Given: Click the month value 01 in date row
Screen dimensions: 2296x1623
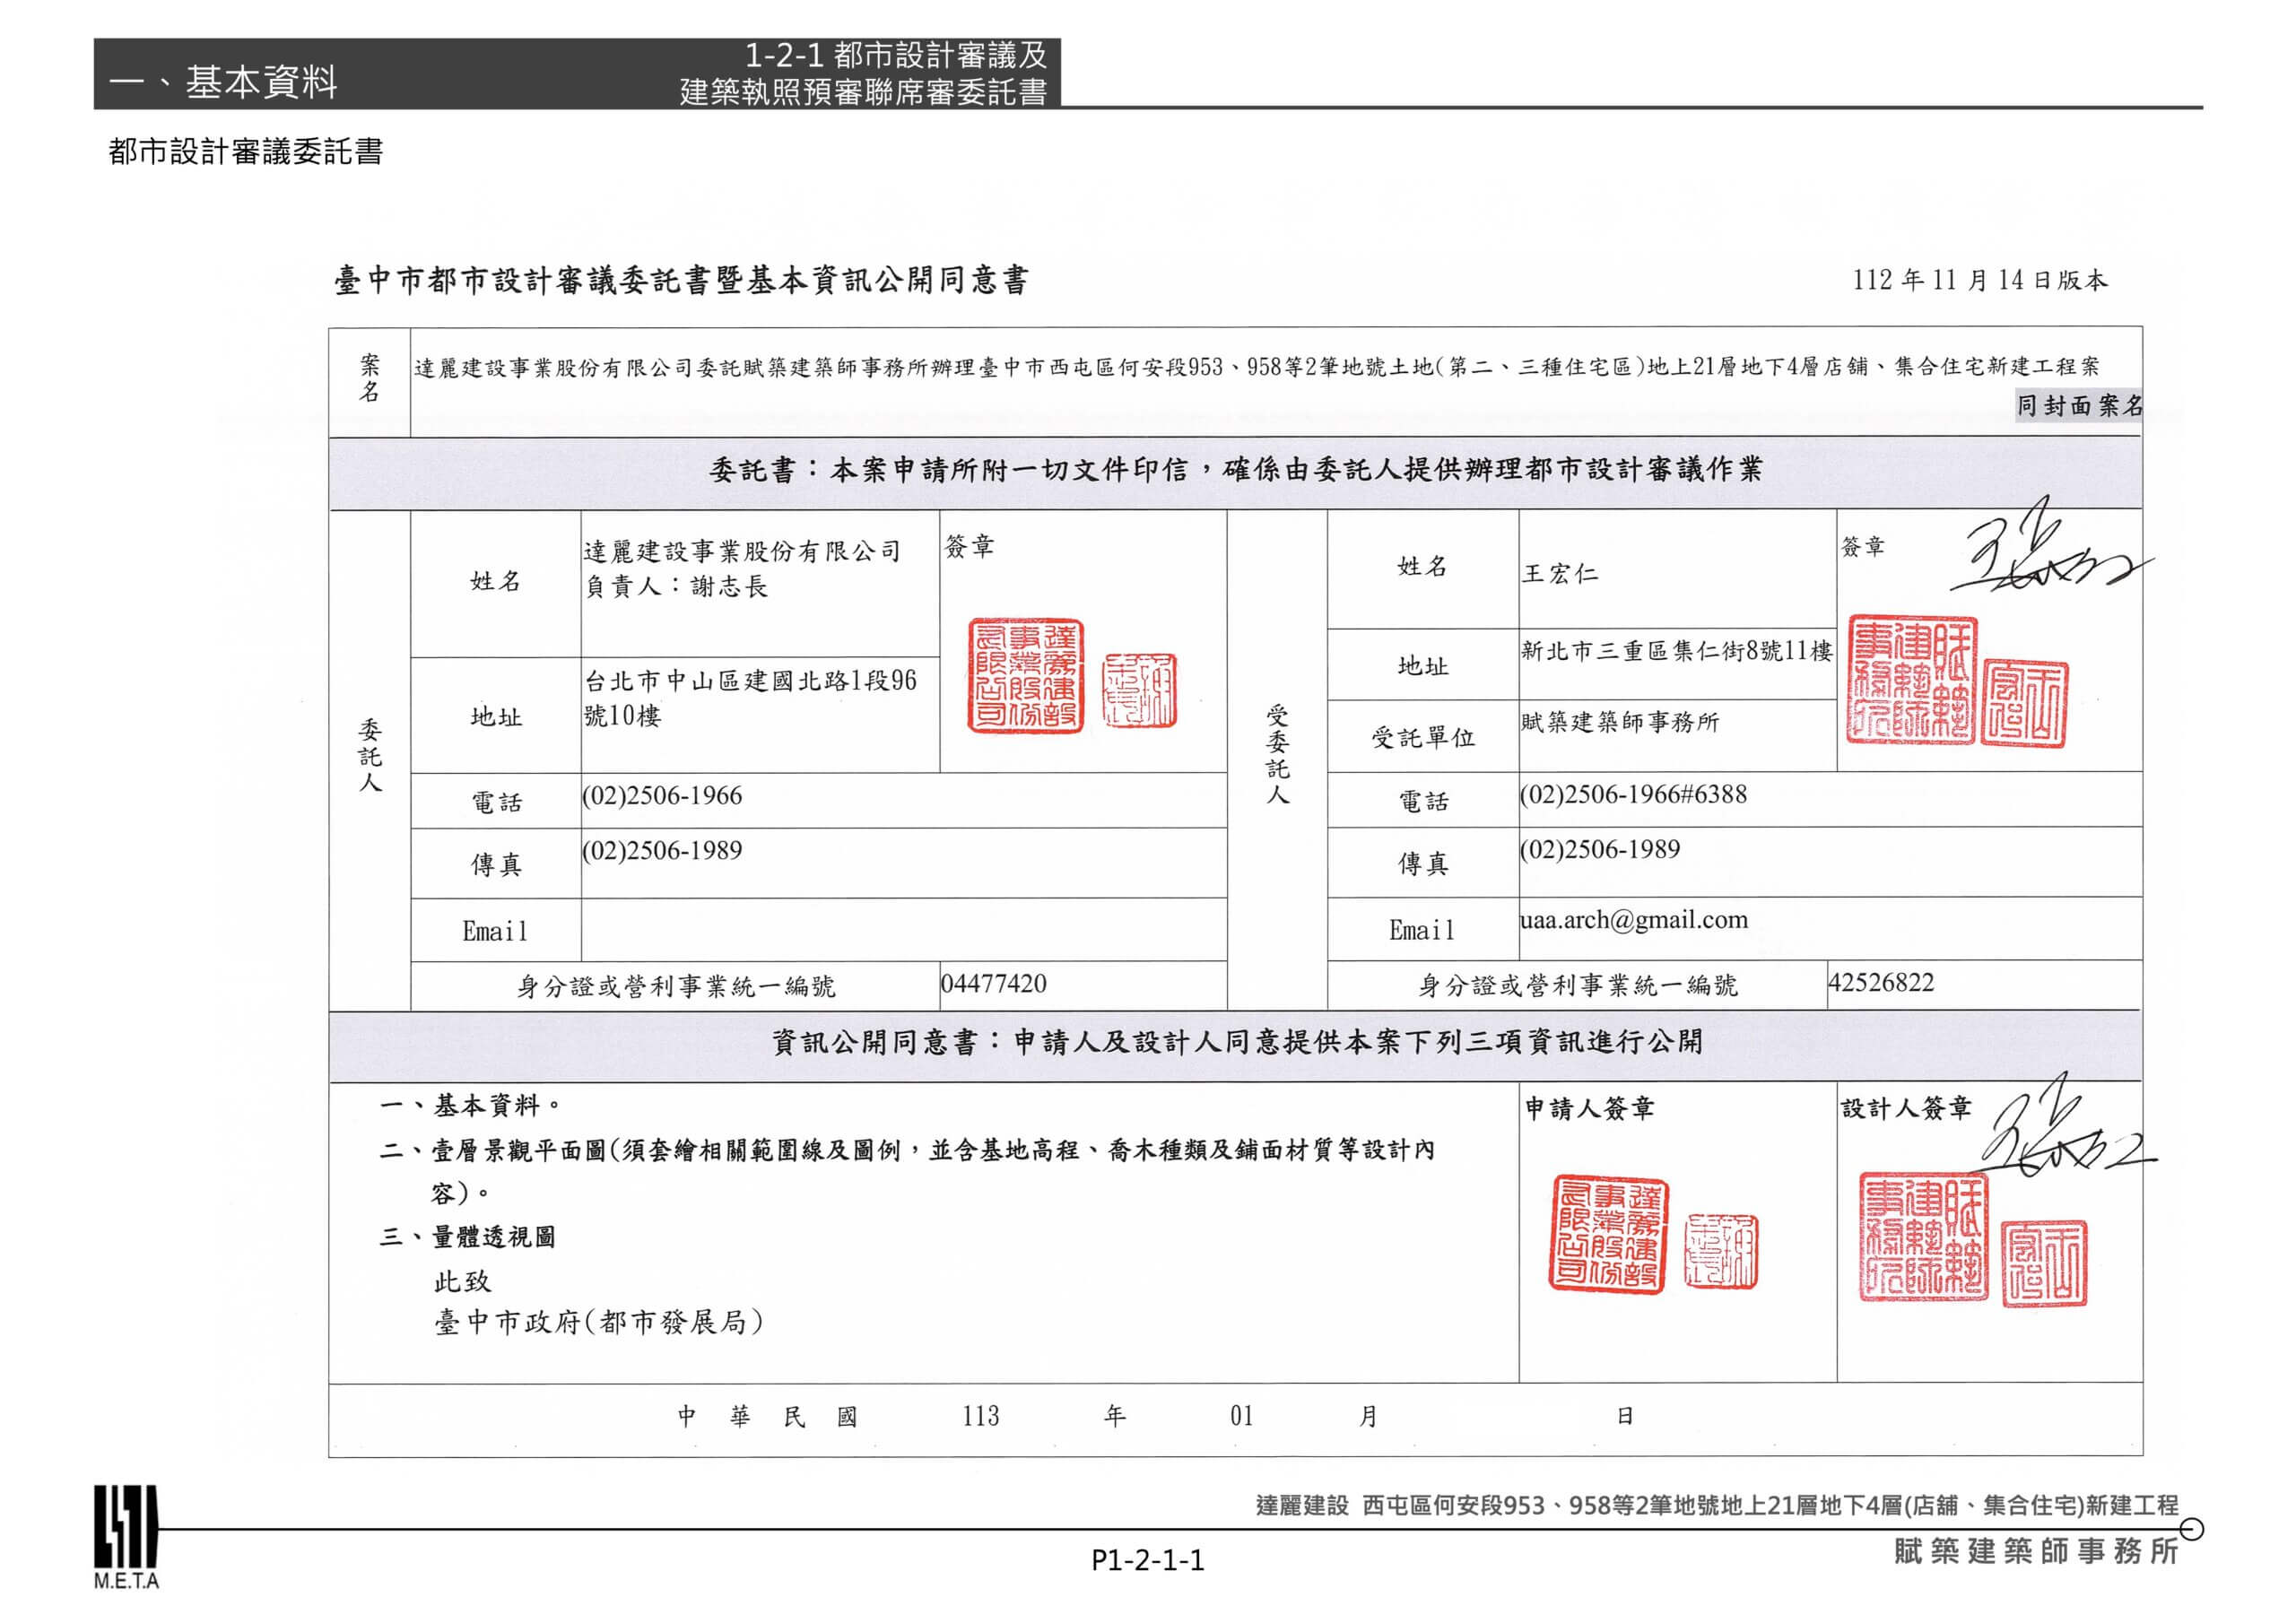Looking at the screenshot, I should point(1241,1416).
